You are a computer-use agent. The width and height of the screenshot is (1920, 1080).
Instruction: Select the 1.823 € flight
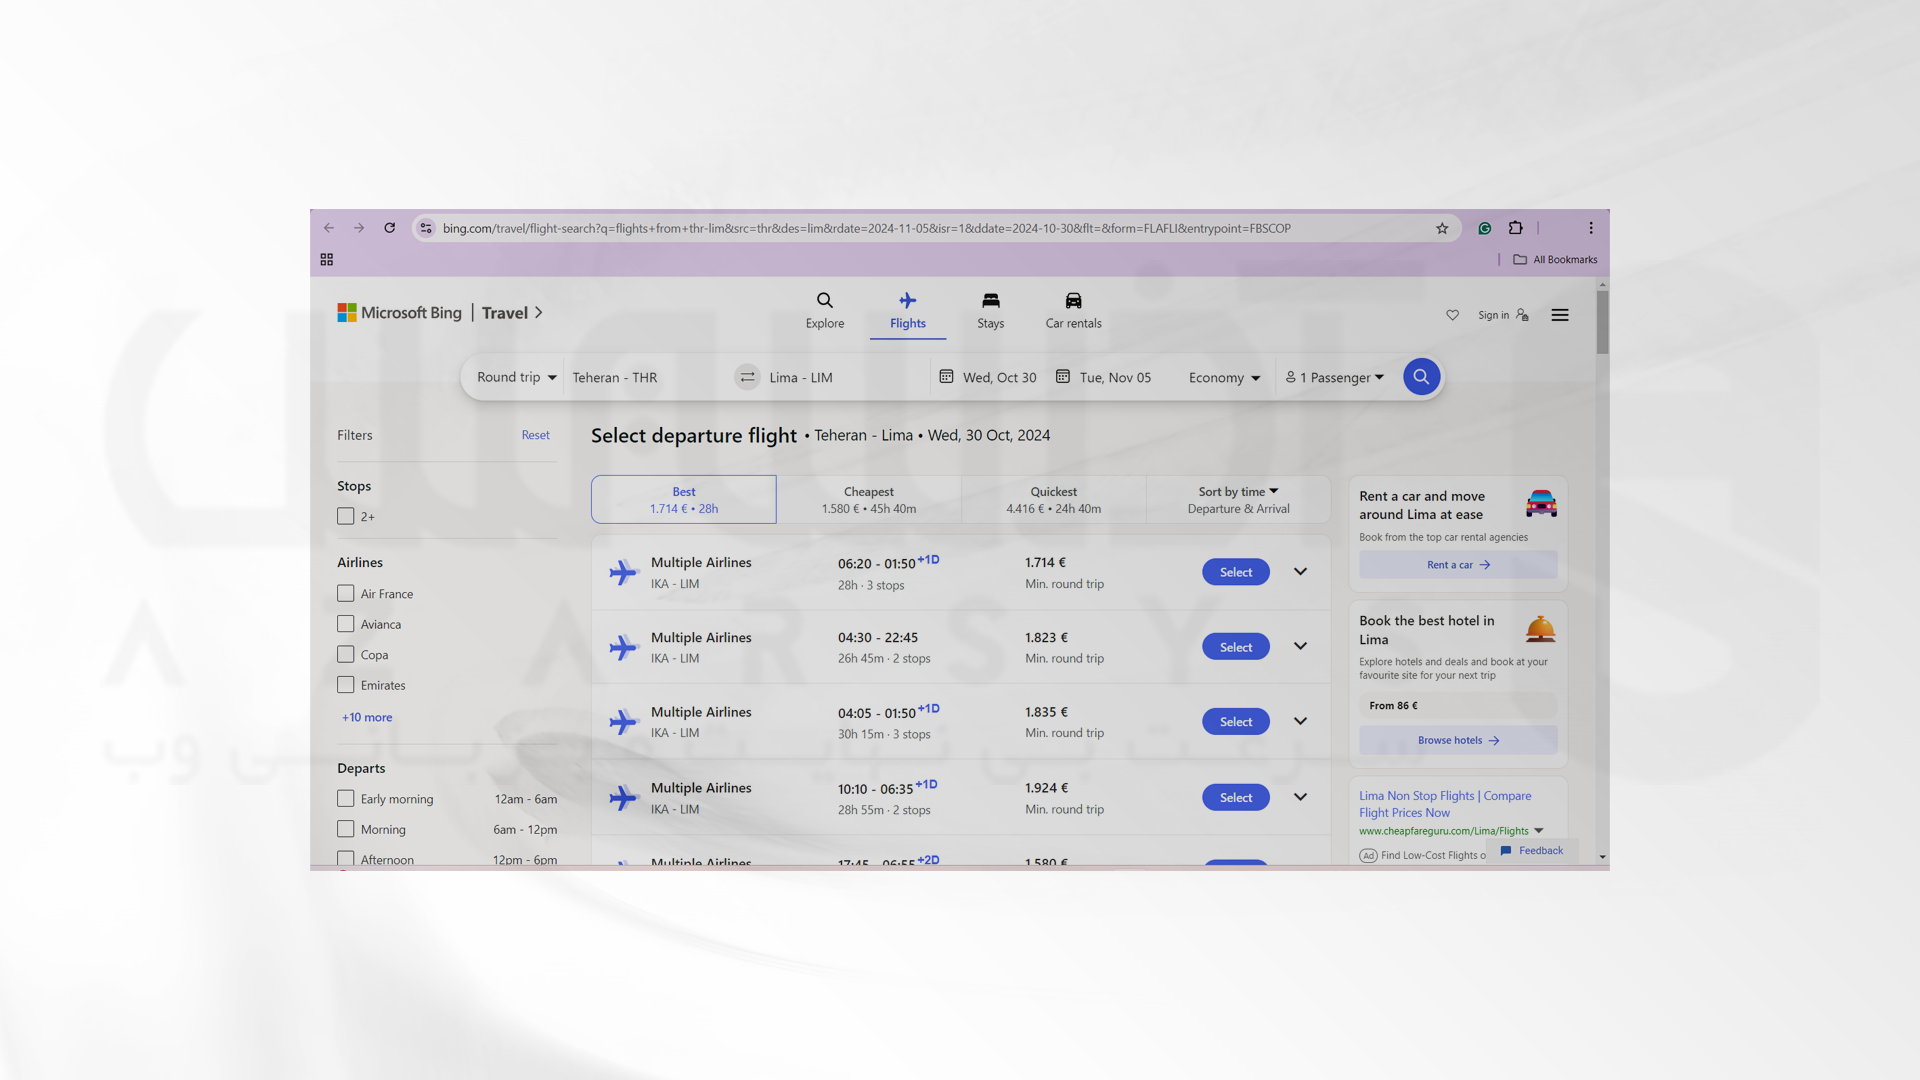1236,647
